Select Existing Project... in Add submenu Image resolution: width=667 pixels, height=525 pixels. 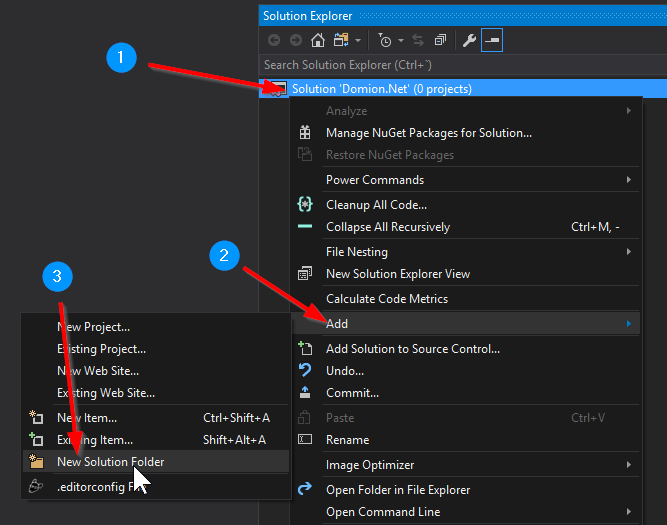coord(156,349)
